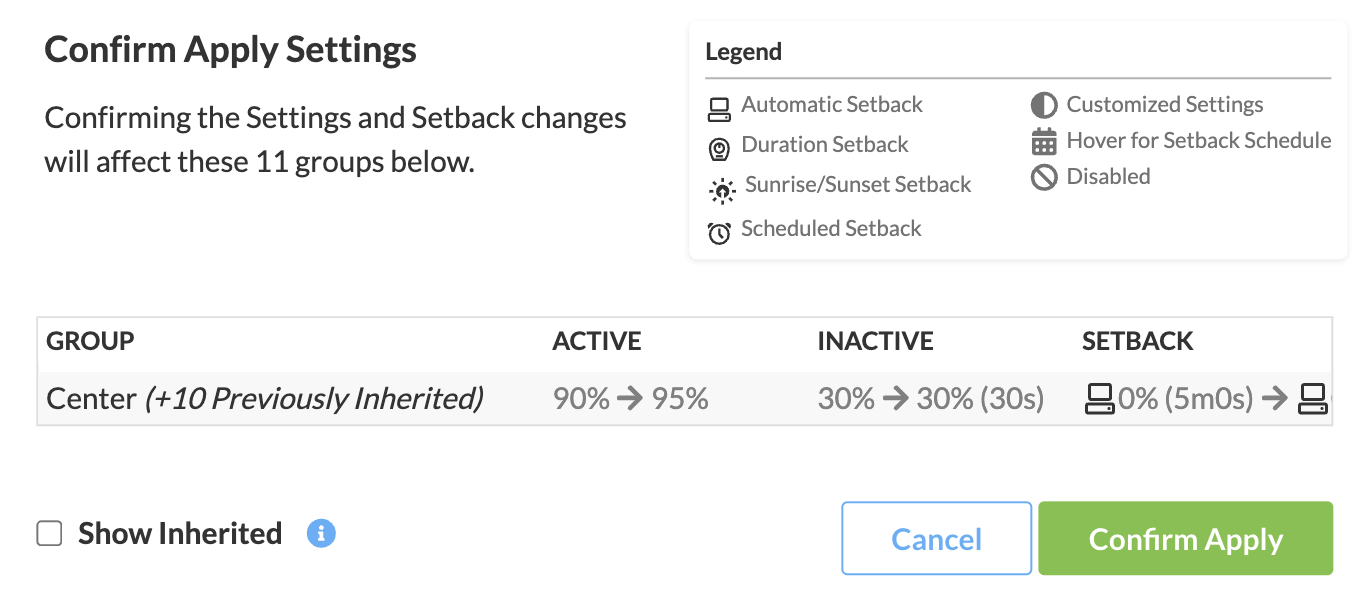This screenshot has width=1370, height=598.
Task: Click the Setback Schedule calendar icon
Action: [1044, 142]
